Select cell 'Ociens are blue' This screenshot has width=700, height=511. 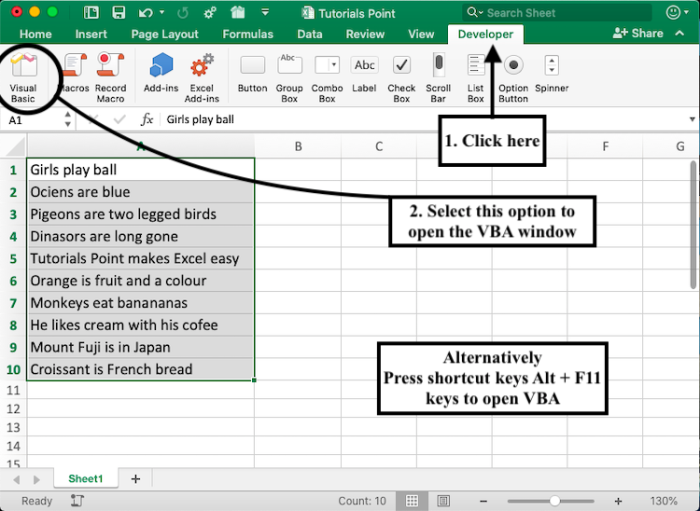[x=141, y=192]
